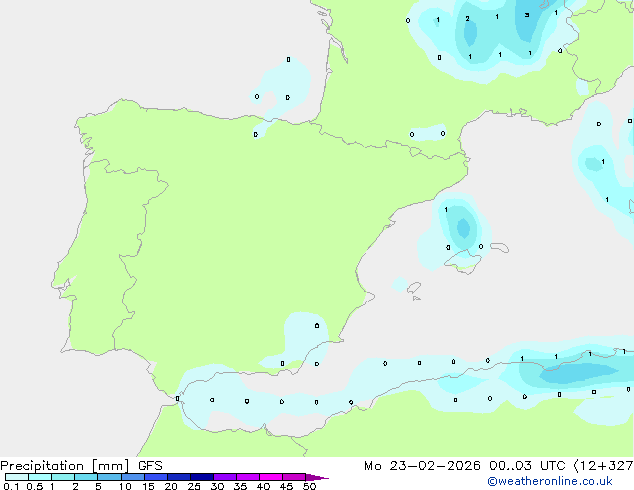Click the '00..03 UTC' time text
The height and width of the screenshot is (490, 634).
[527, 466]
